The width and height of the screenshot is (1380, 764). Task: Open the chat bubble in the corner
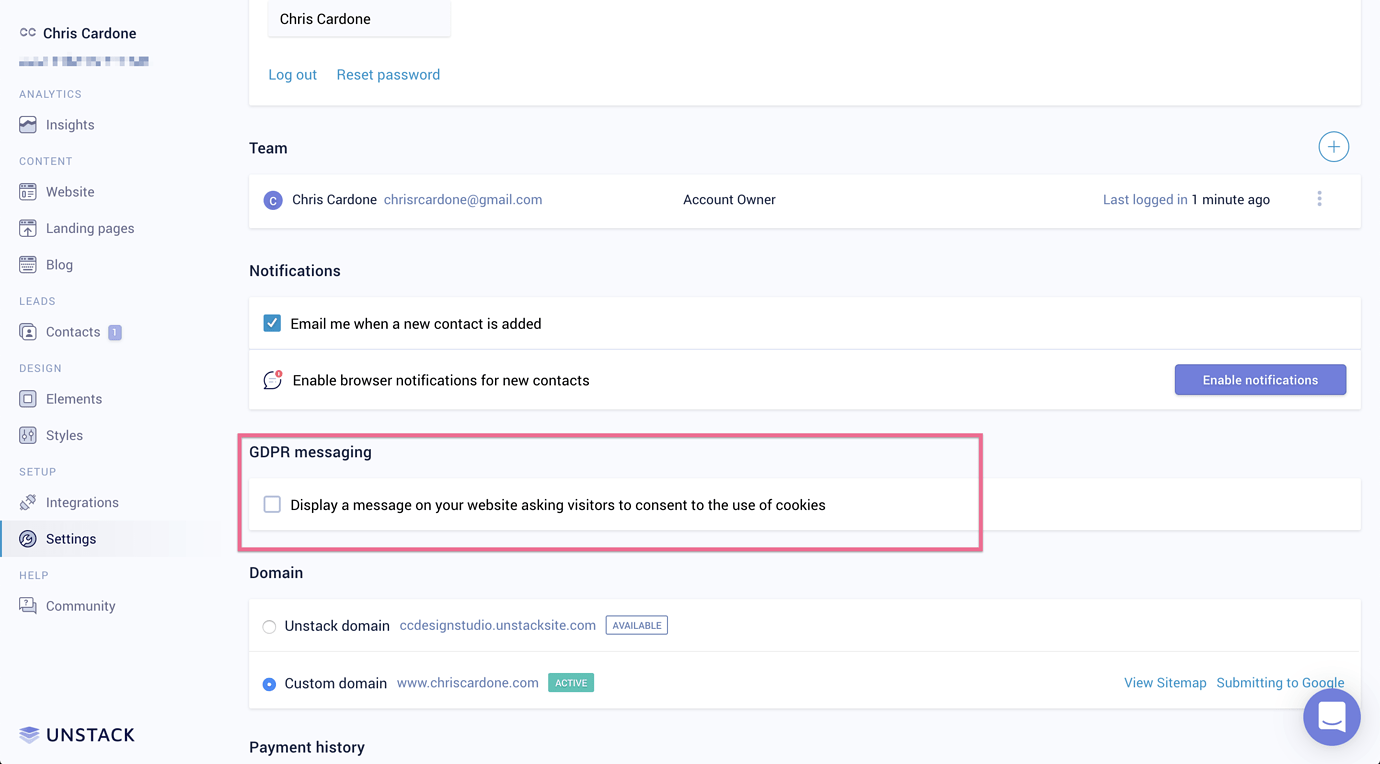[x=1331, y=717]
